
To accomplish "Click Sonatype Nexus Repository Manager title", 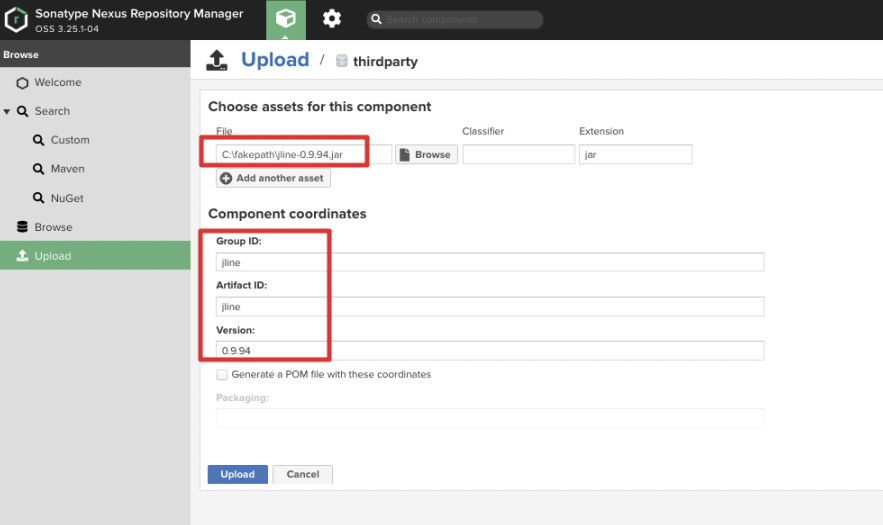I will tap(139, 14).
